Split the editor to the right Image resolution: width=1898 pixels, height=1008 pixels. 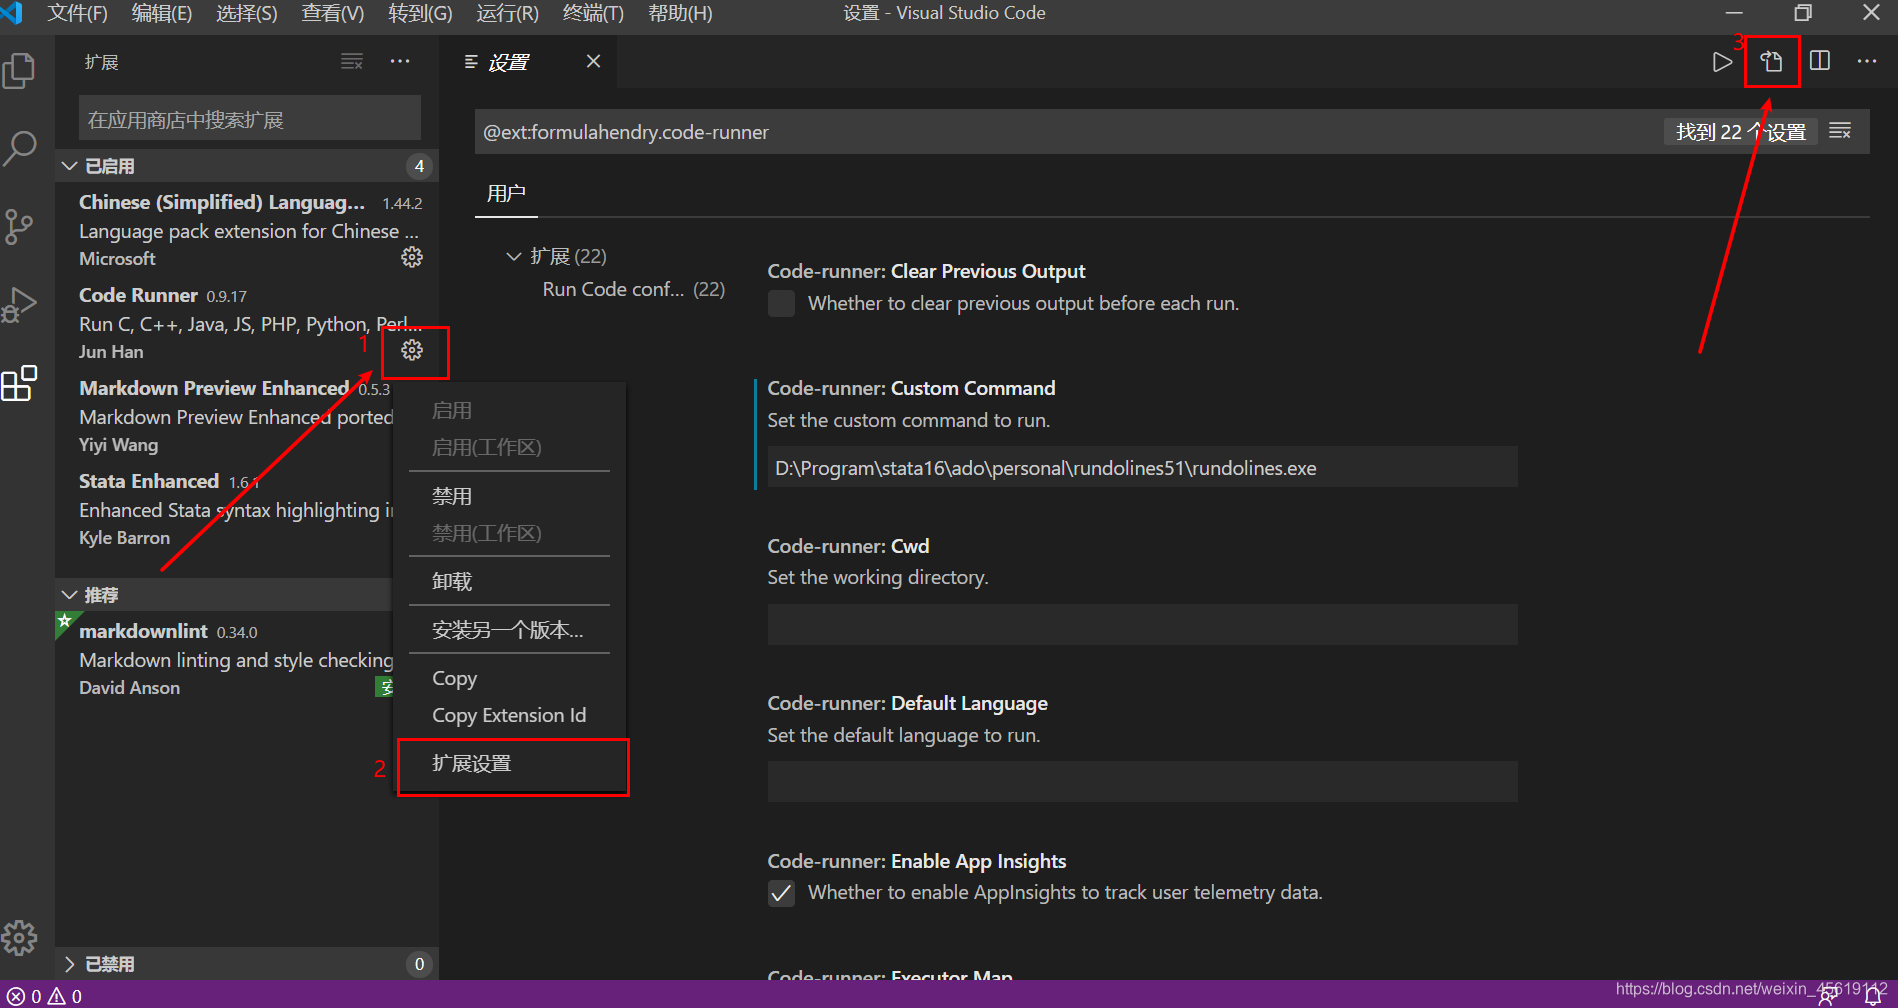[x=1820, y=62]
